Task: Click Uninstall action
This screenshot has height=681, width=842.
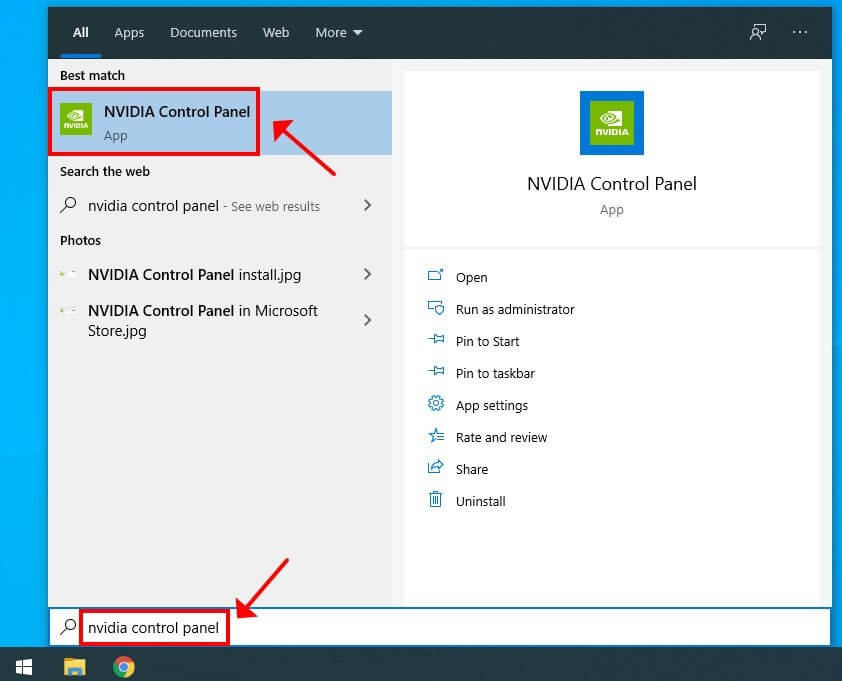Action: tap(481, 502)
